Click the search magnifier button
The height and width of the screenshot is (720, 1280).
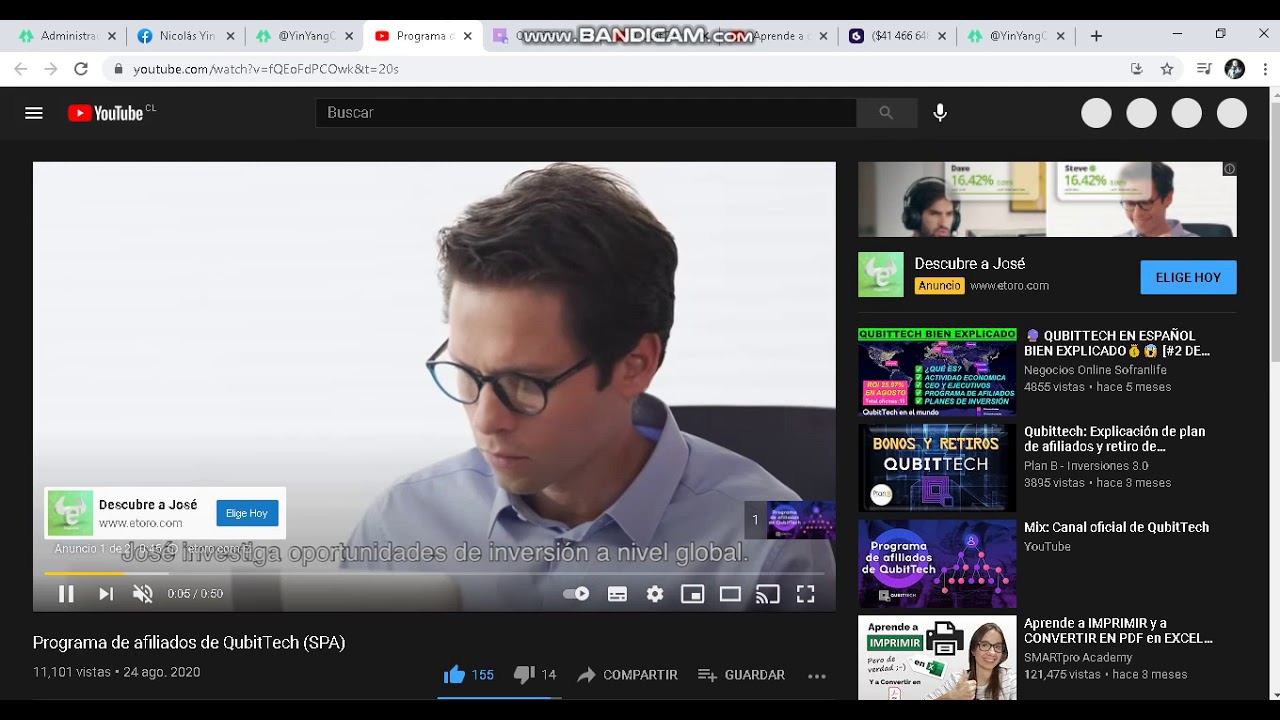pyautogui.click(x=886, y=113)
